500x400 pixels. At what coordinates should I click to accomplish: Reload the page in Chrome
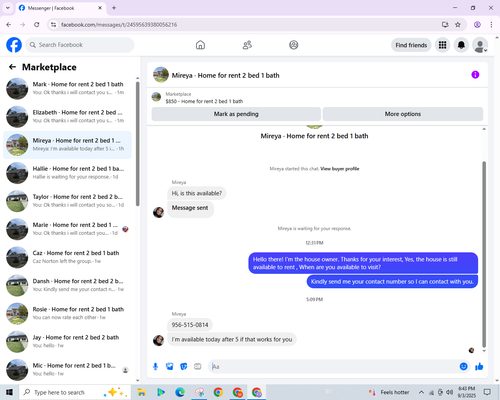(37, 25)
